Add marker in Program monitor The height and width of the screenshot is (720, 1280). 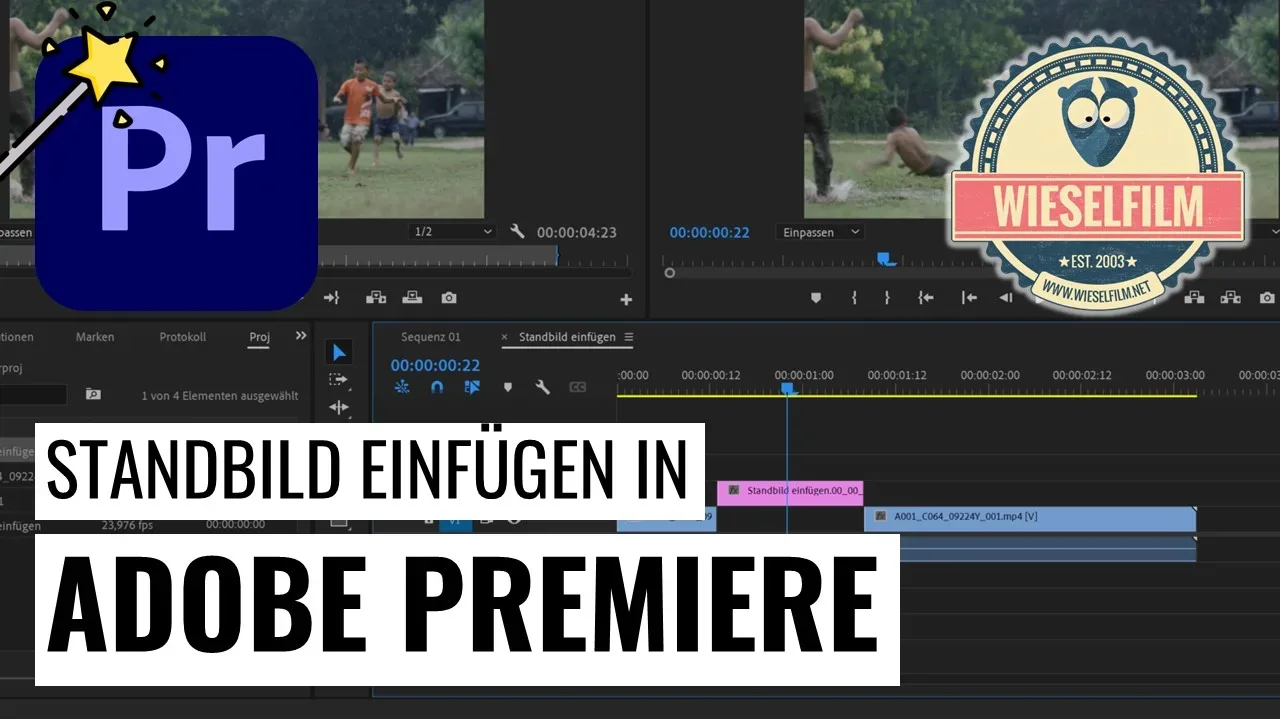tap(815, 298)
